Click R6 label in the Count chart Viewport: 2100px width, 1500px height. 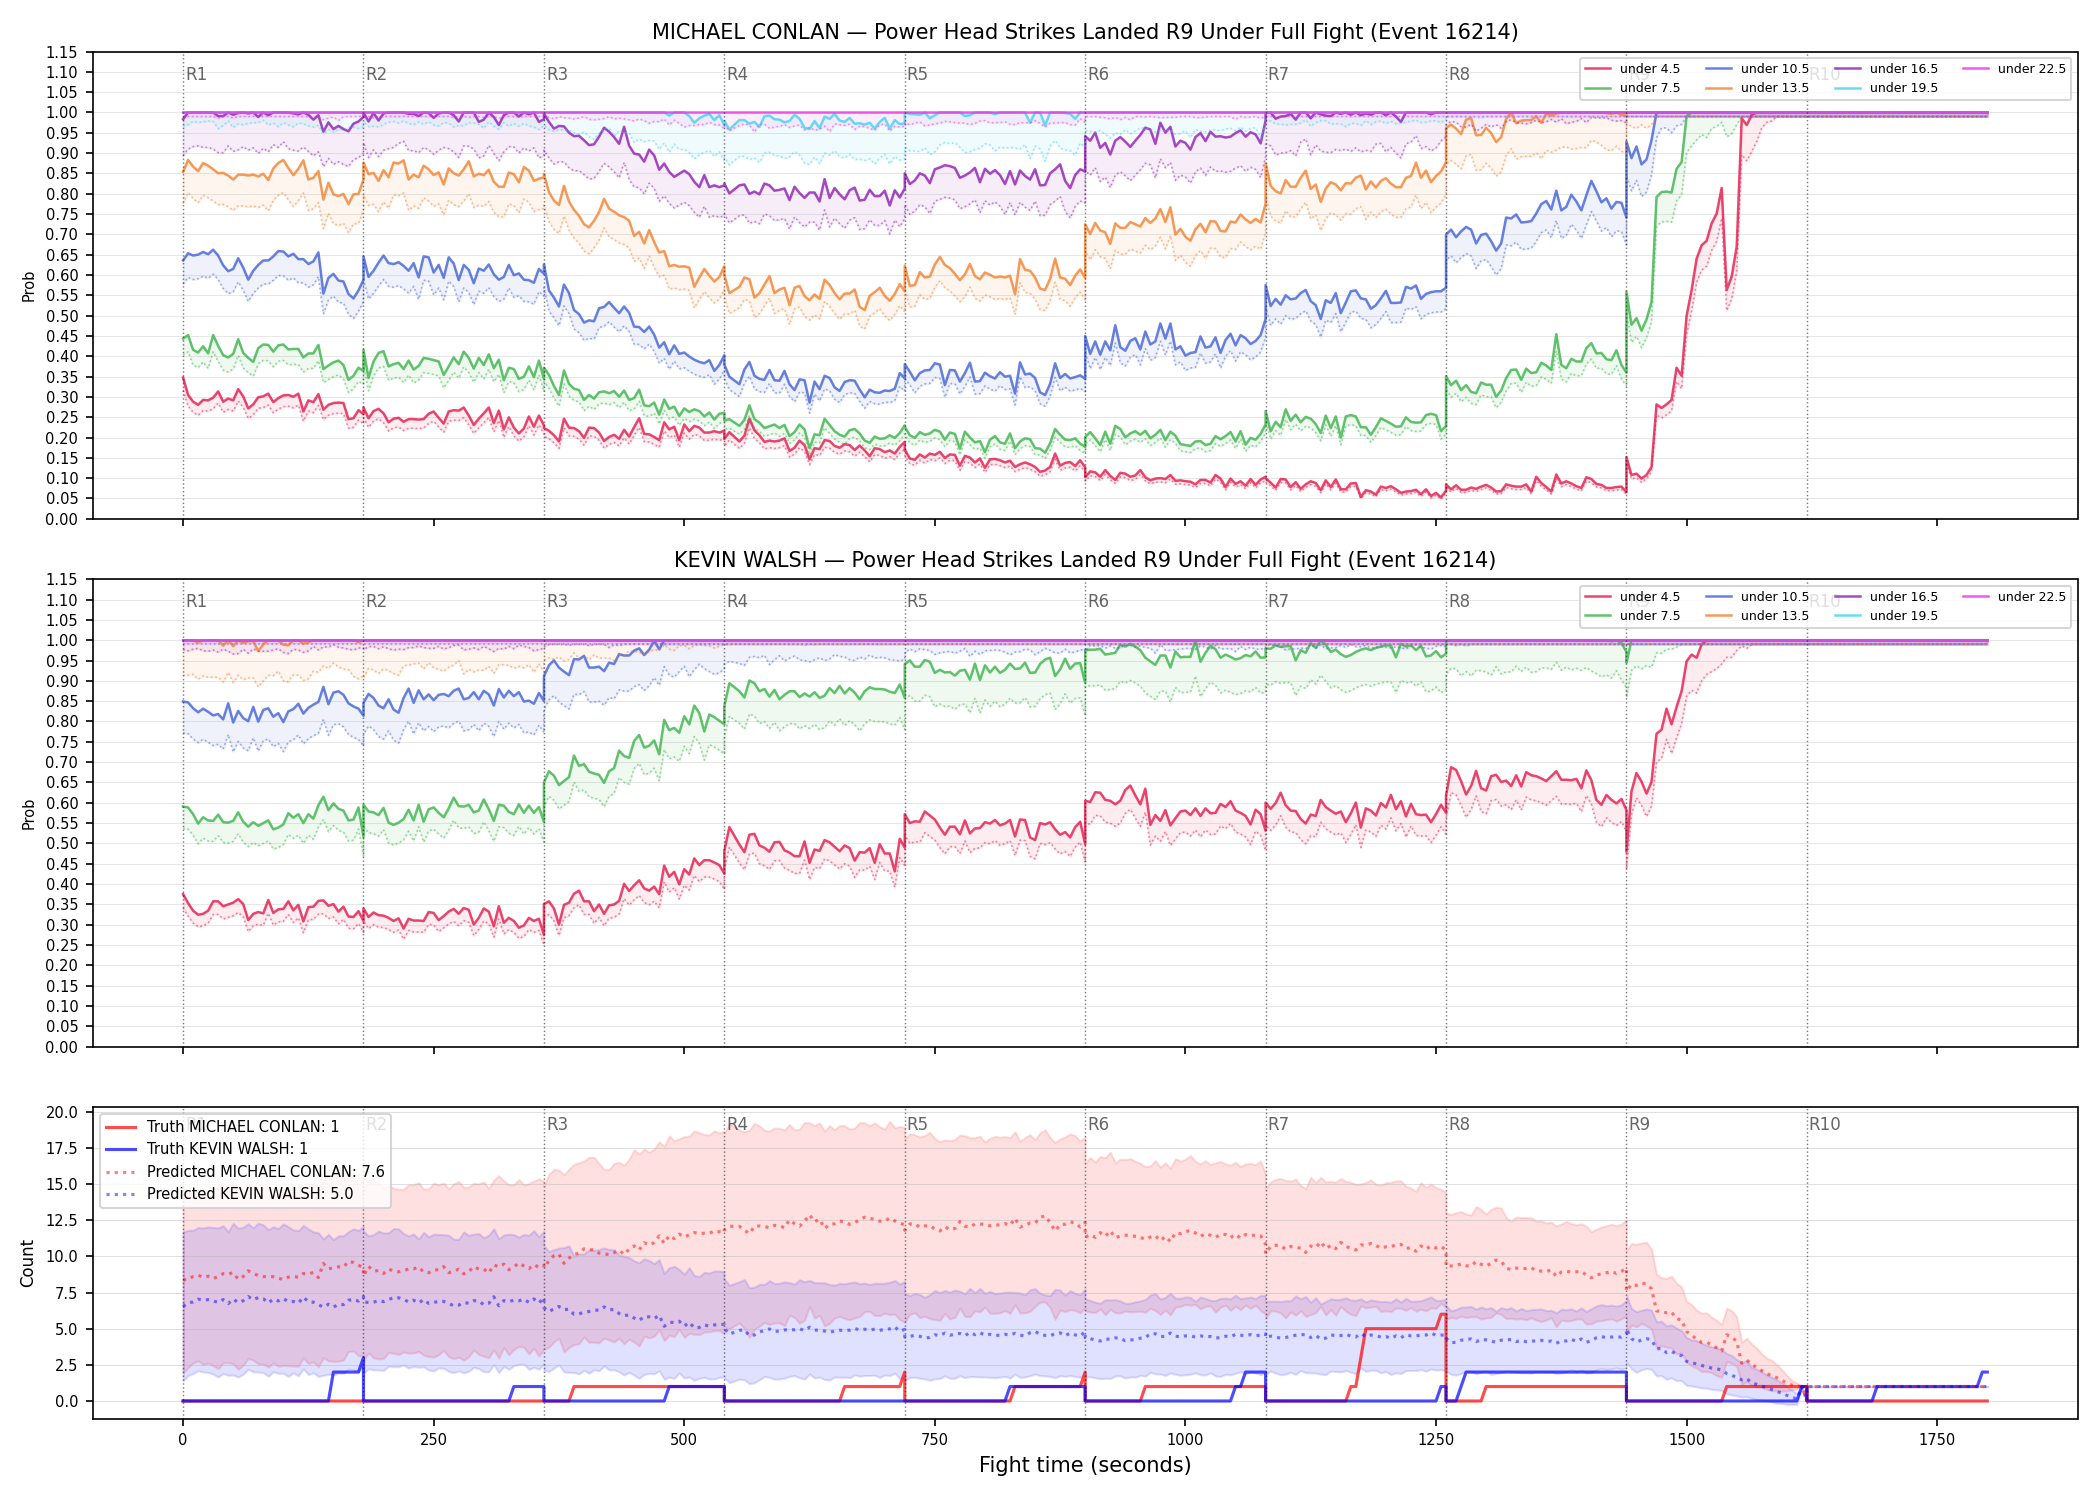point(1098,1124)
